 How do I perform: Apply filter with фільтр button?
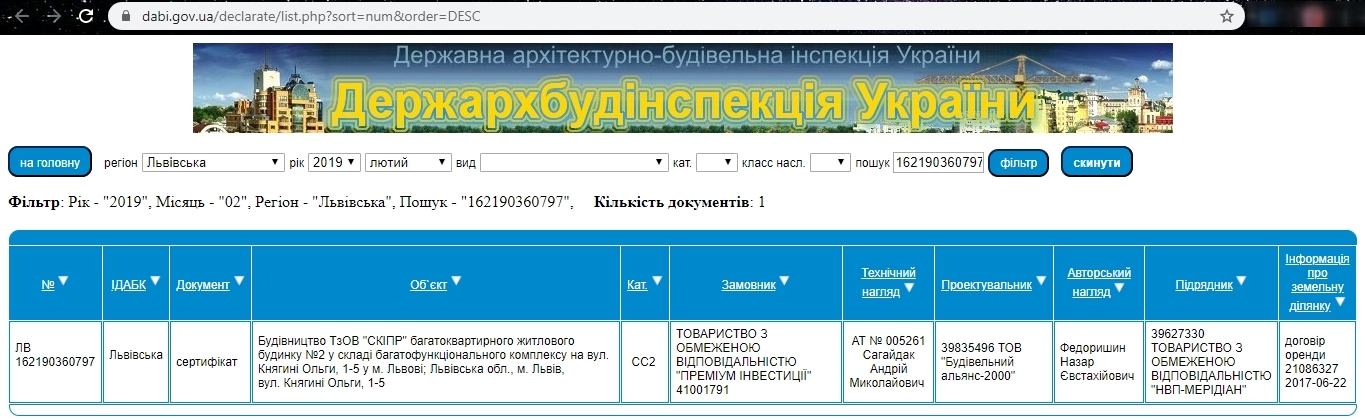[1018, 161]
